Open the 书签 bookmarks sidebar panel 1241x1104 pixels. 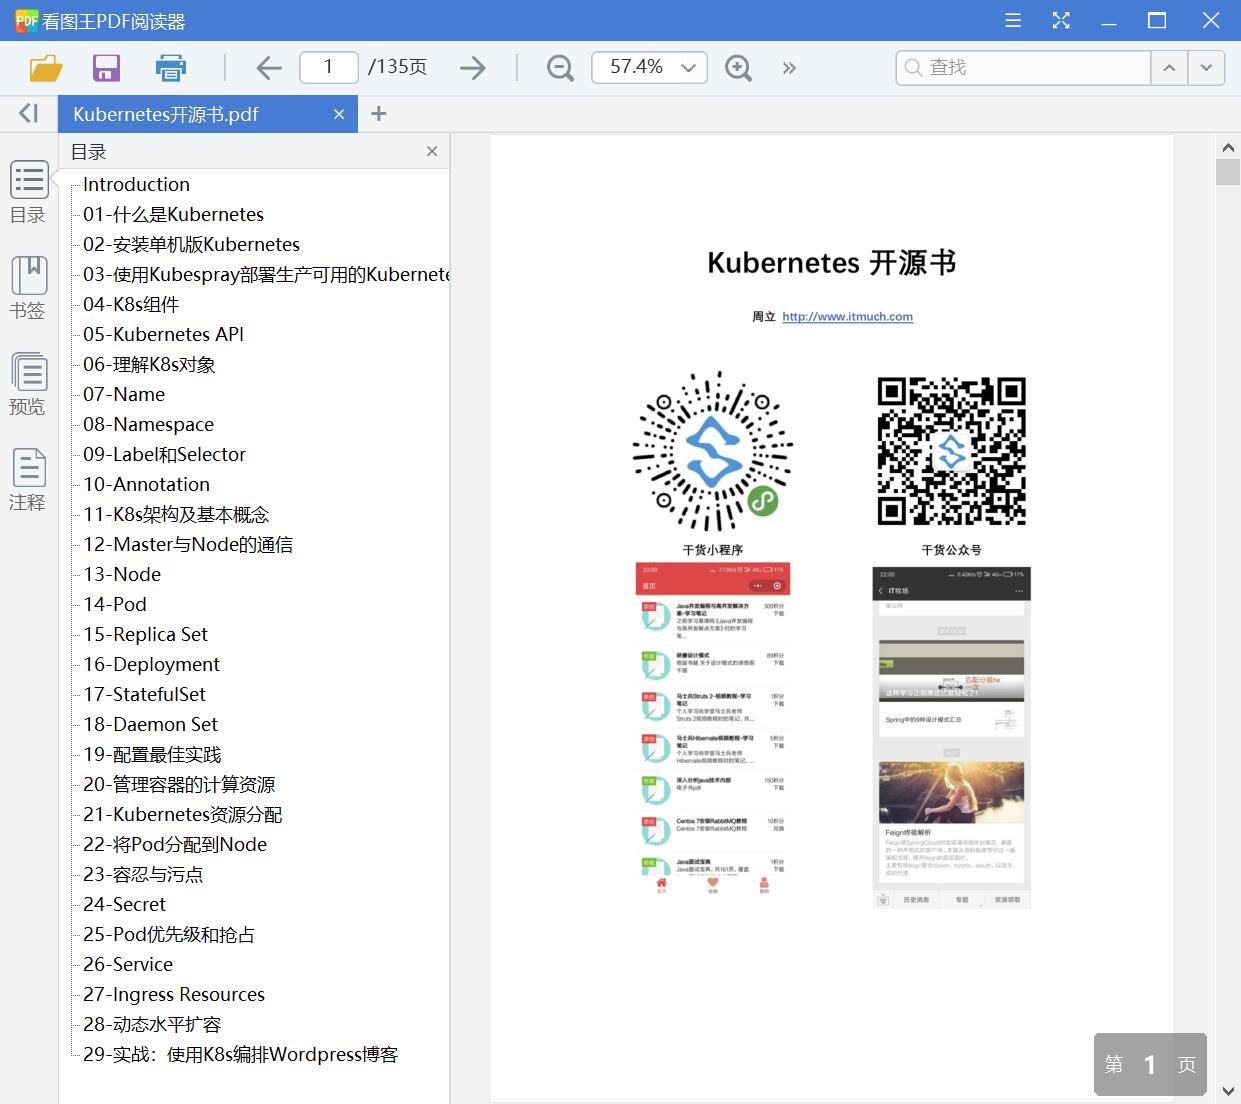[28, 288]
